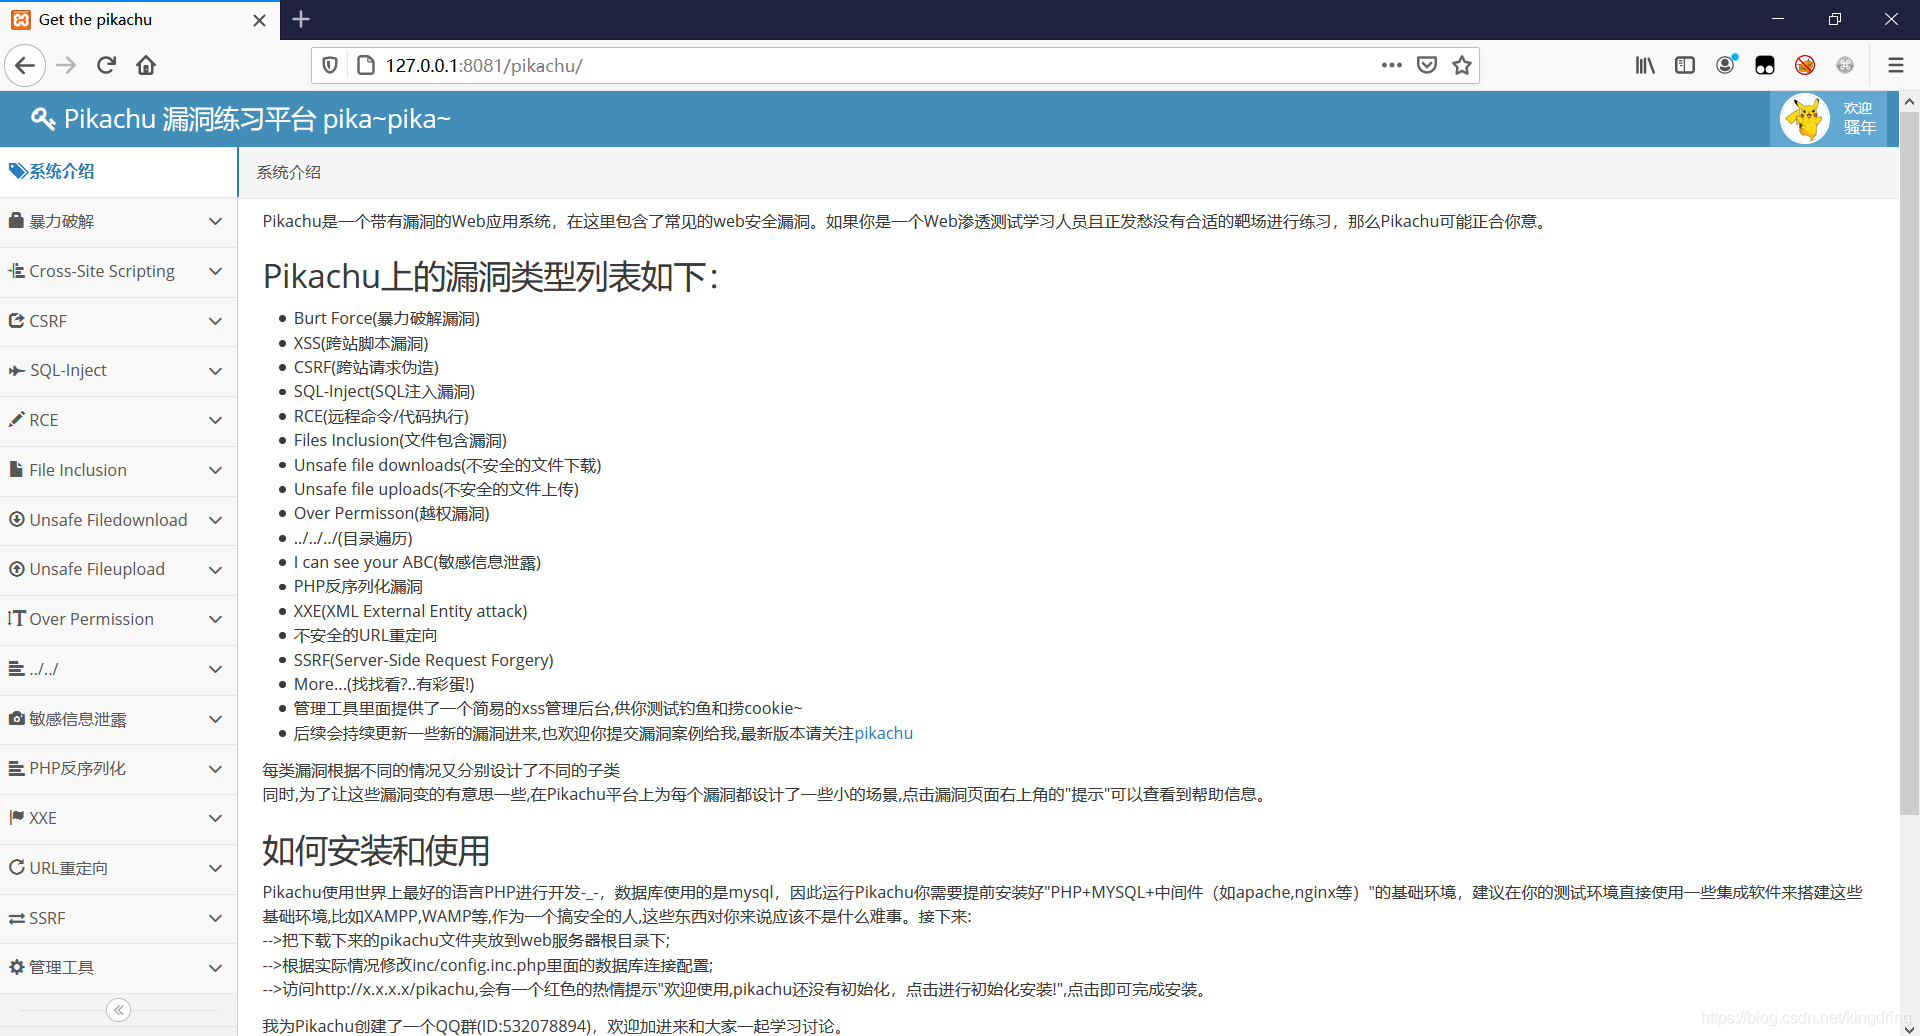Click the pencil icon beside RCE
This screenshot has height=1036, width=1920.
(x=16, y=419)
